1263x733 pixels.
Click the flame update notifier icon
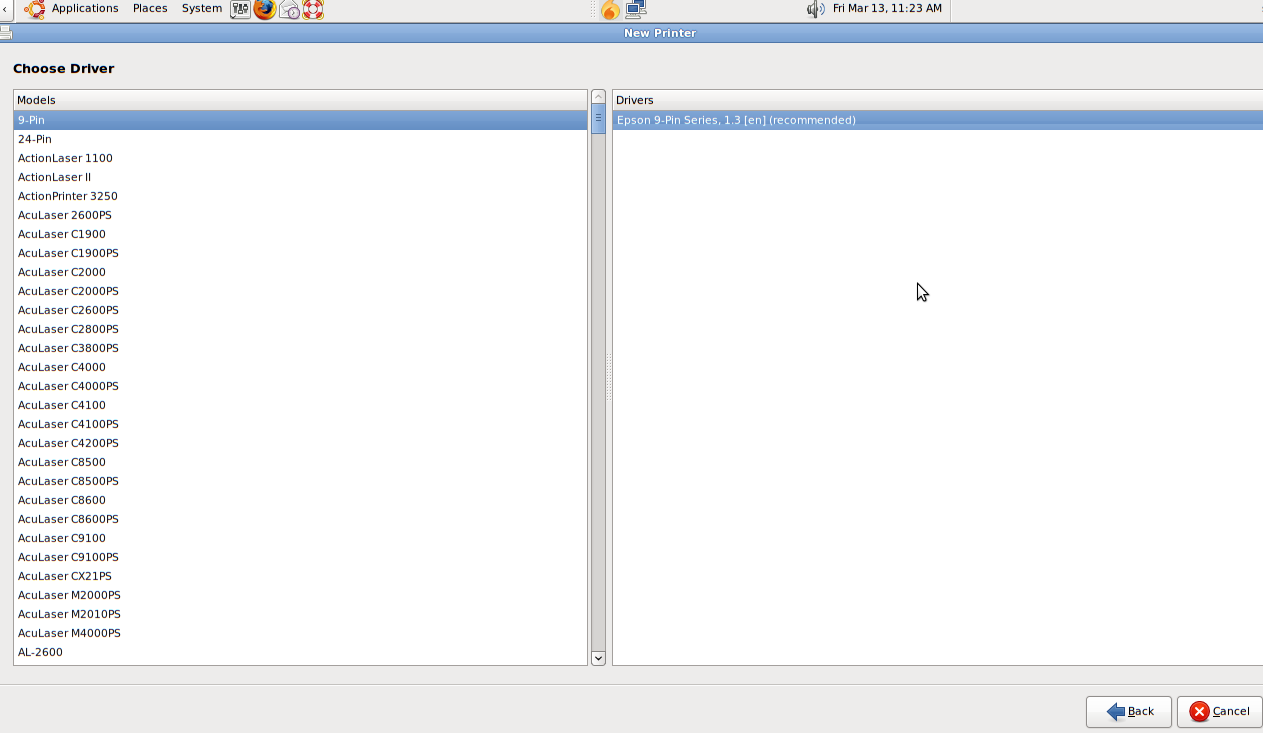(x=610, y=10)
